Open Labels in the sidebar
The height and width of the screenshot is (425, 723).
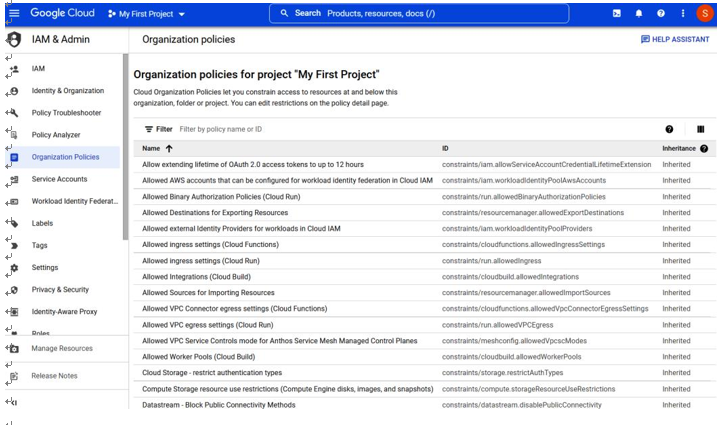point(42,223)
